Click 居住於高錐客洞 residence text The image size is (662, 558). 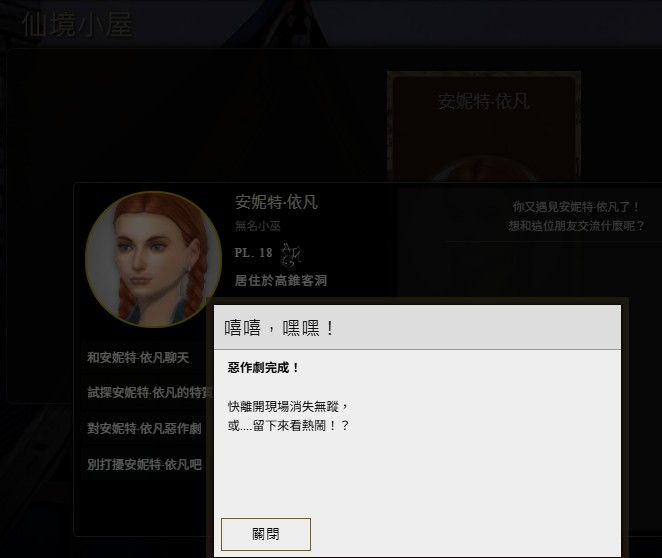[281, 280]
